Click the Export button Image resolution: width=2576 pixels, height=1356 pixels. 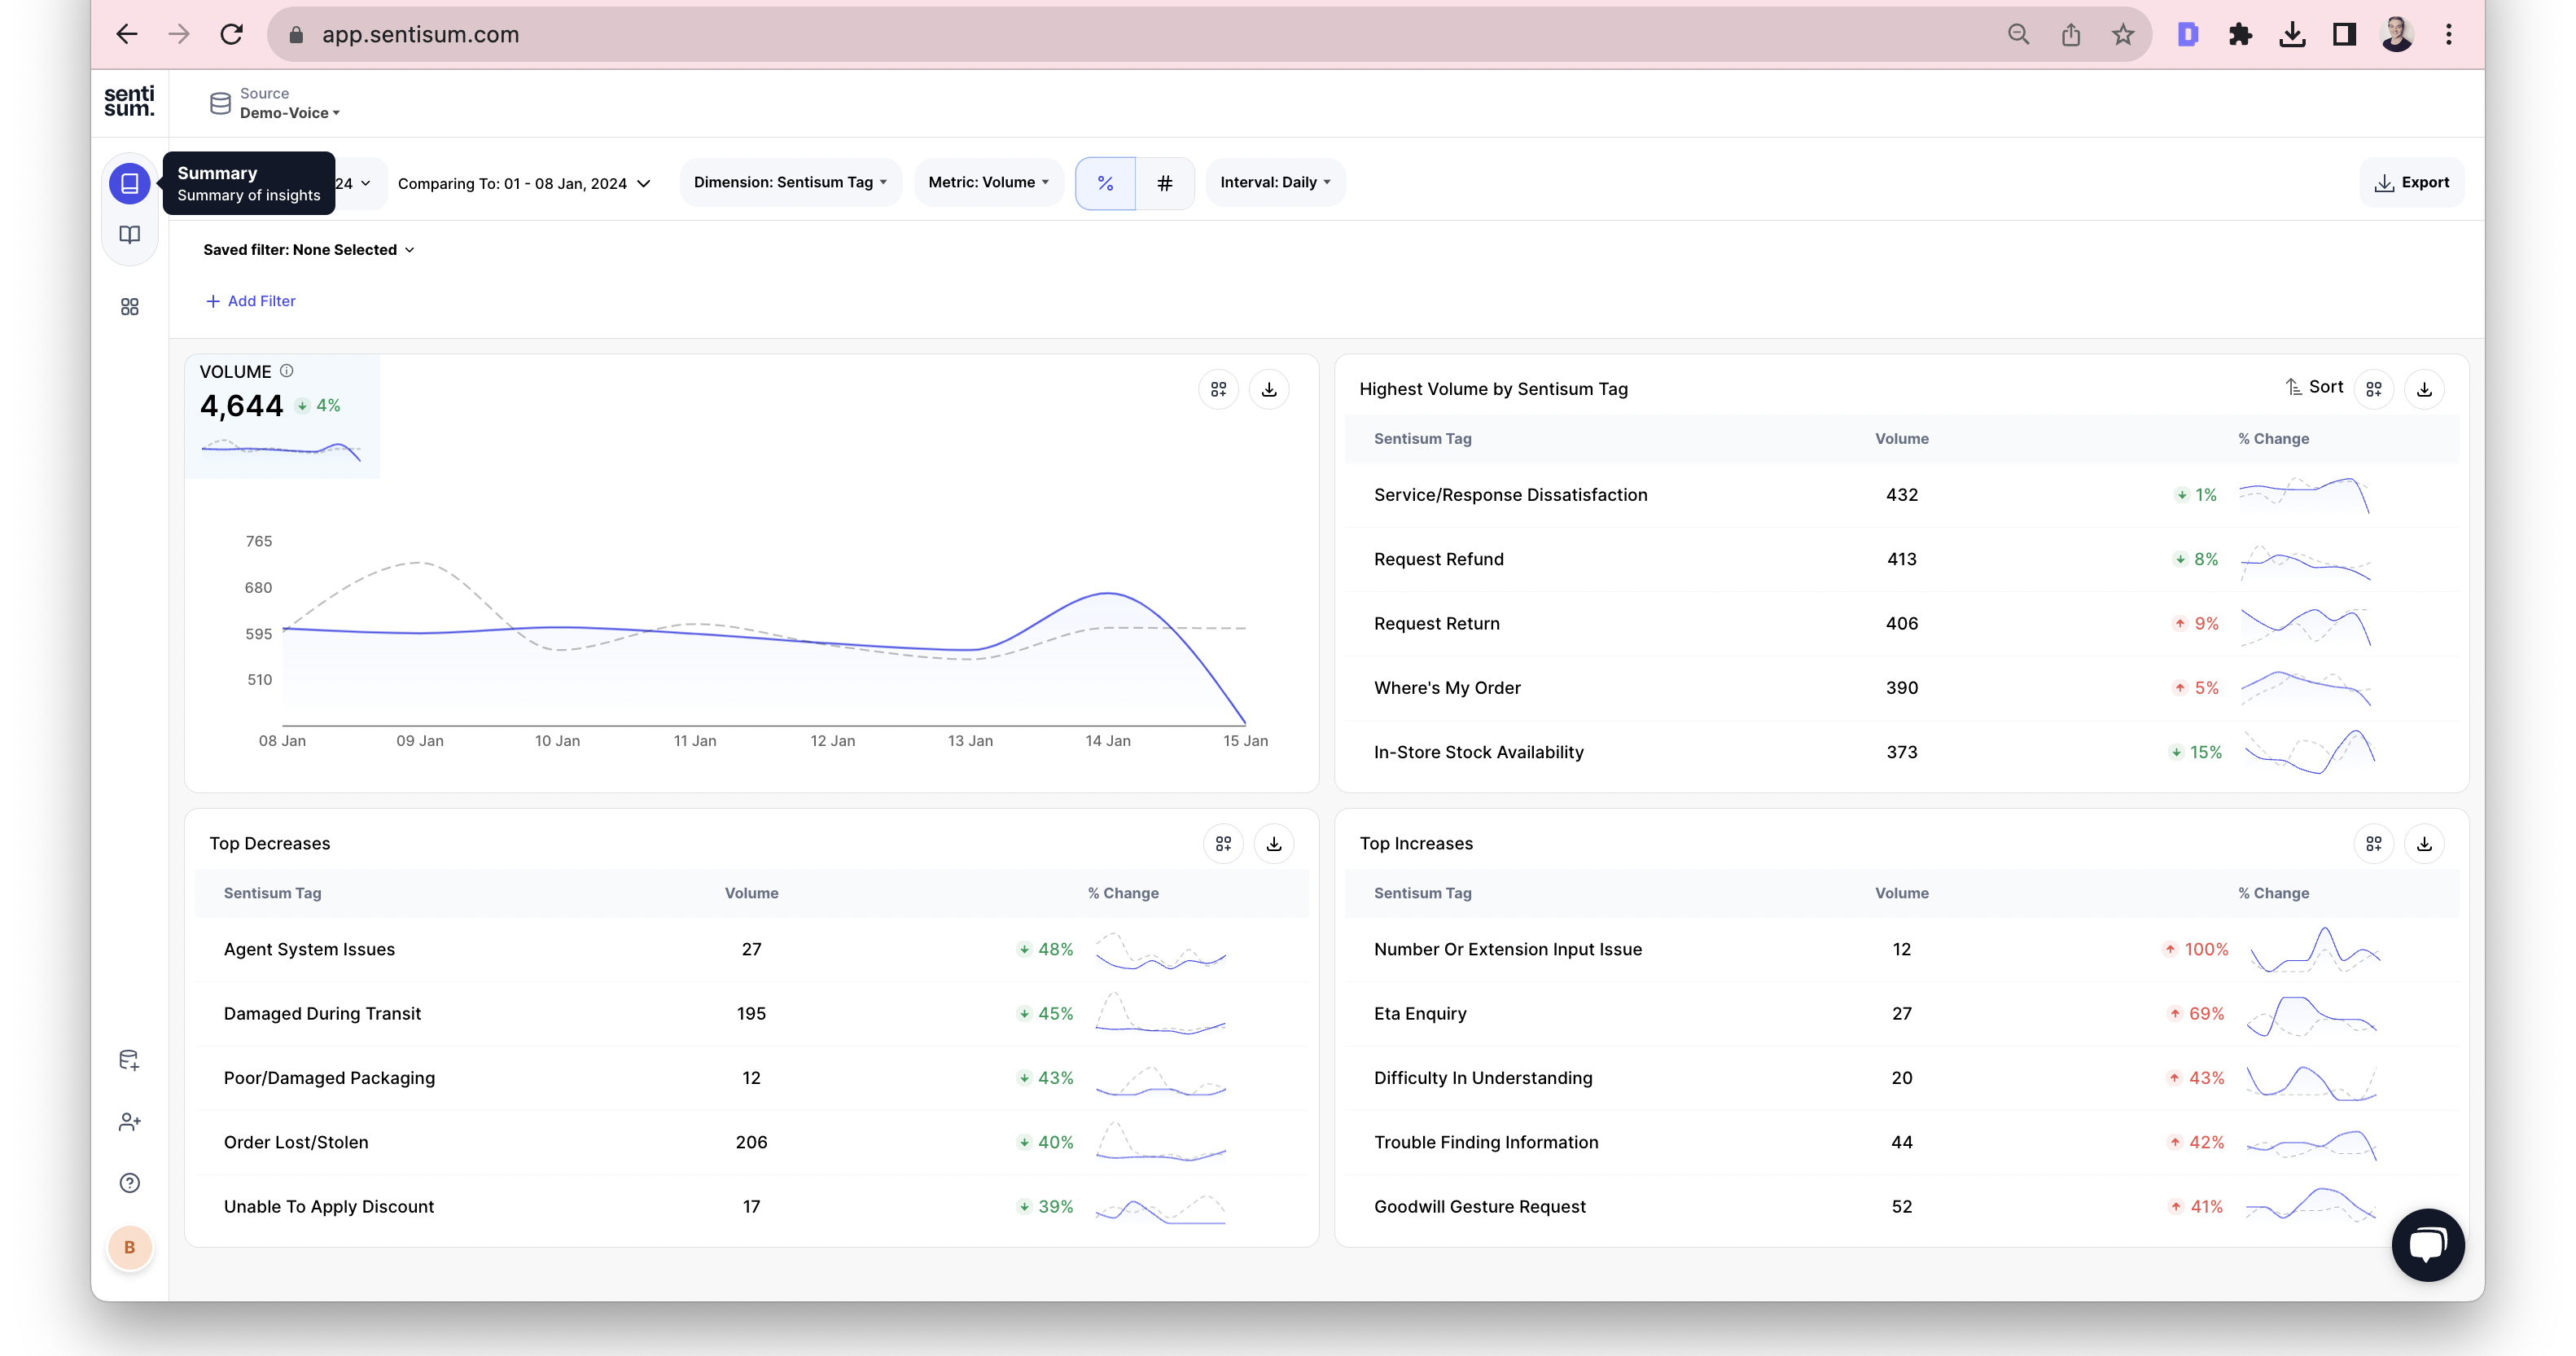pyautogui.click(x=2411, y=182)
